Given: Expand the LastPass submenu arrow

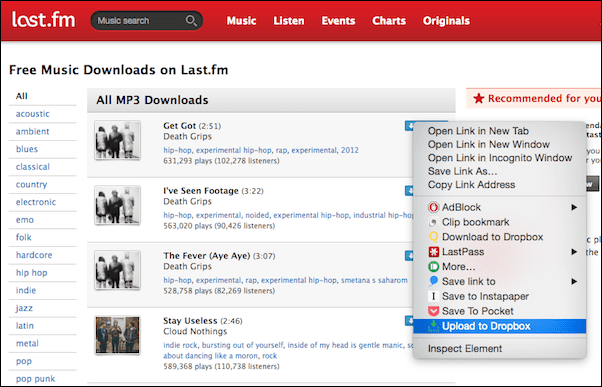Looking at the screenshot, I should click(574, 252).
